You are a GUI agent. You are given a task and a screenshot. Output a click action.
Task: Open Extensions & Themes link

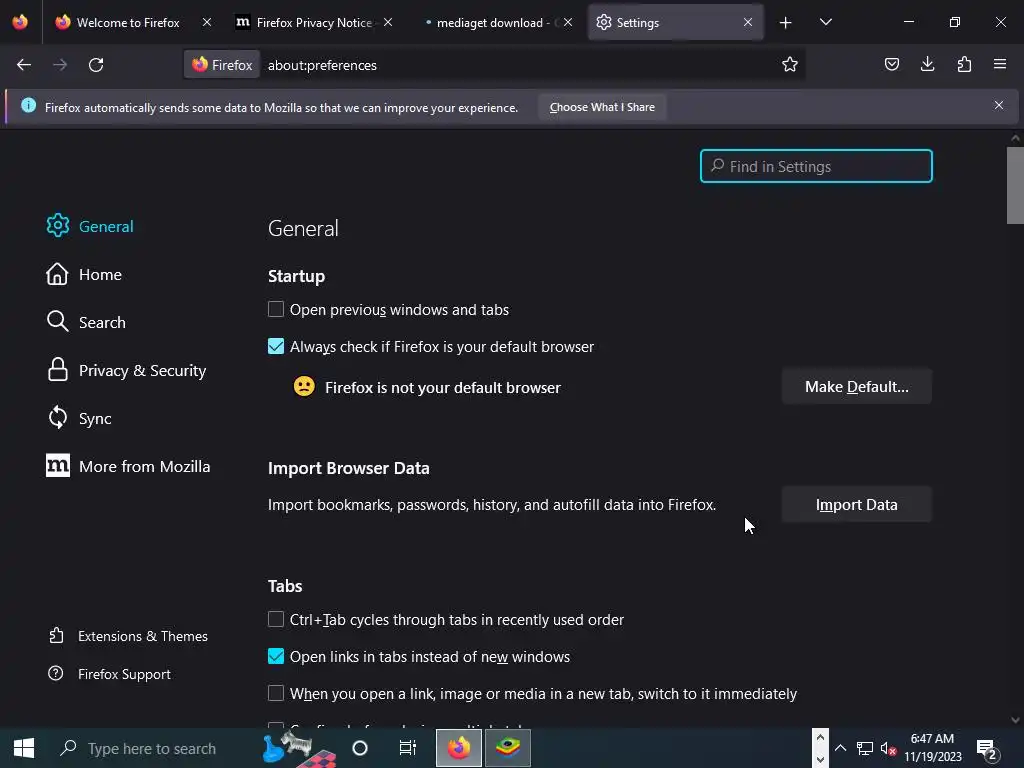(128, 636)
